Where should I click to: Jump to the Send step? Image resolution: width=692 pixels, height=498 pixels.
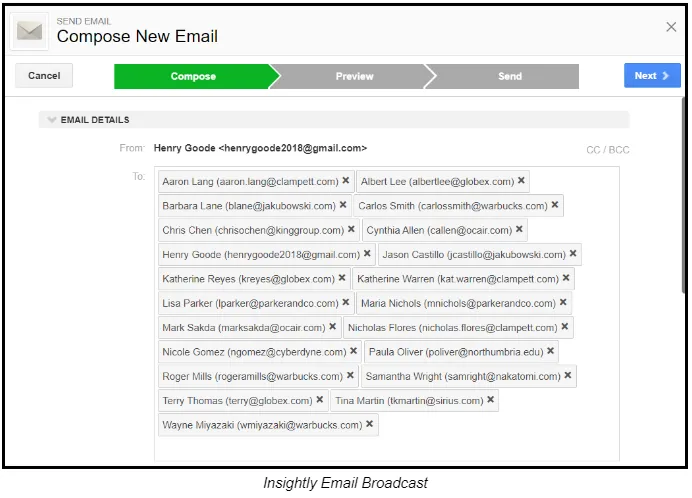coord(510,76)
